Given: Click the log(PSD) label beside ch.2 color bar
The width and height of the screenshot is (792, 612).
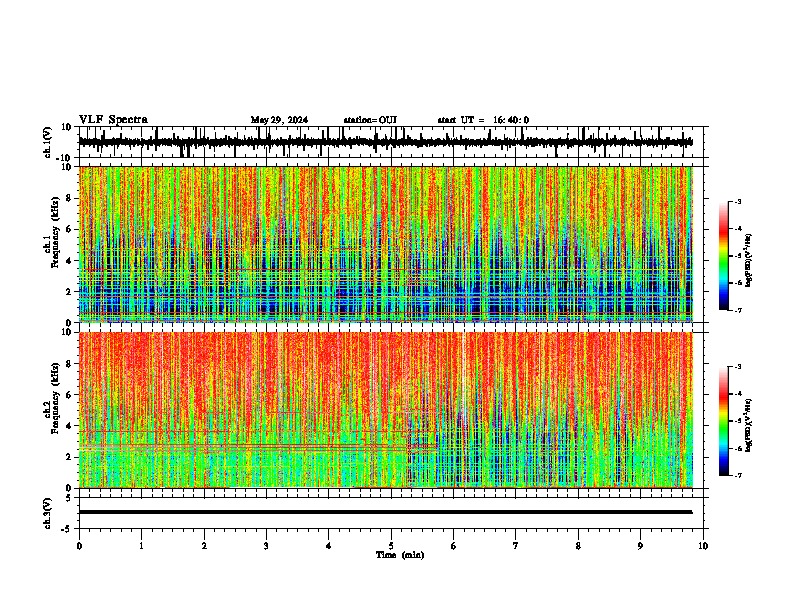Looking at the screenshot, I should 749,426.
